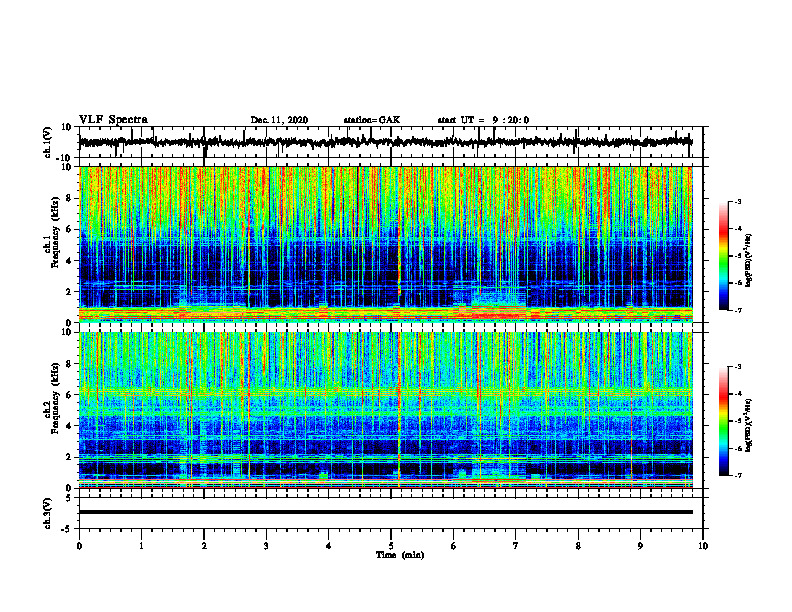Click the ch.2 "Frequency (kHz)" axis label
The height and width of the screenshot is (612, 792).
(x=54, y=398)
